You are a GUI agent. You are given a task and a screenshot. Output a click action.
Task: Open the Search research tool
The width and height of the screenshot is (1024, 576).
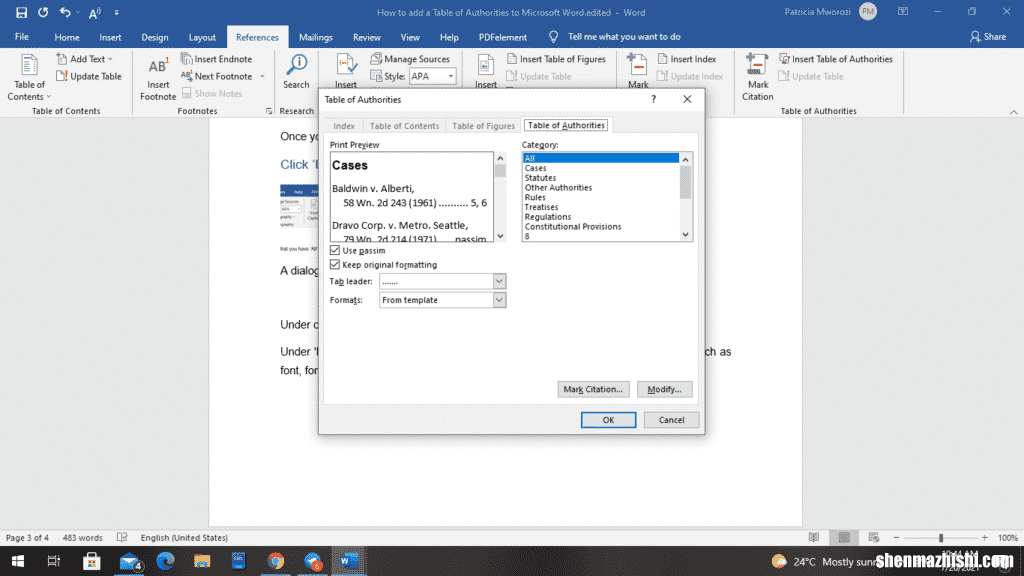pos(296,72)
